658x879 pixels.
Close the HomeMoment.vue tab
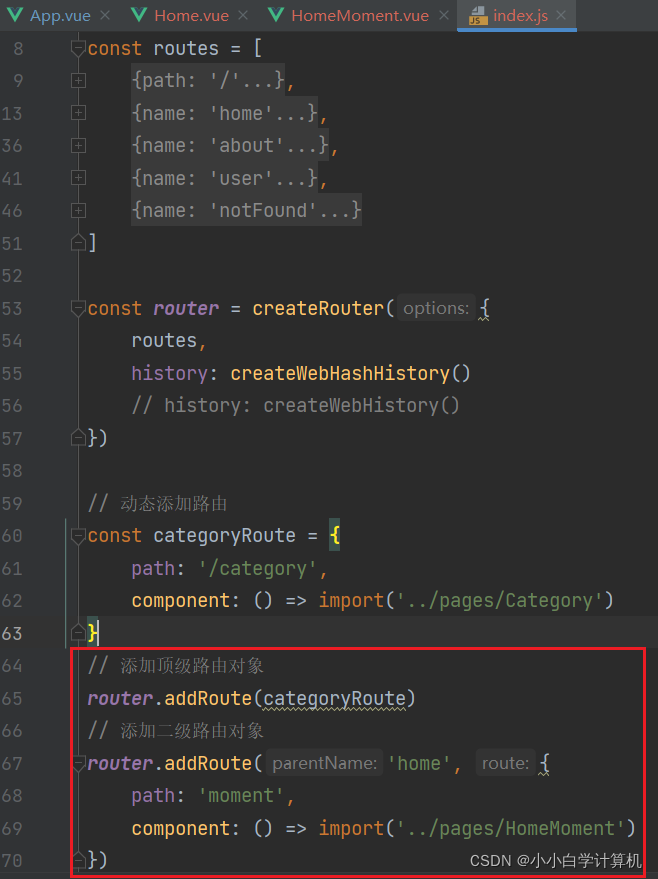point(444,16)
